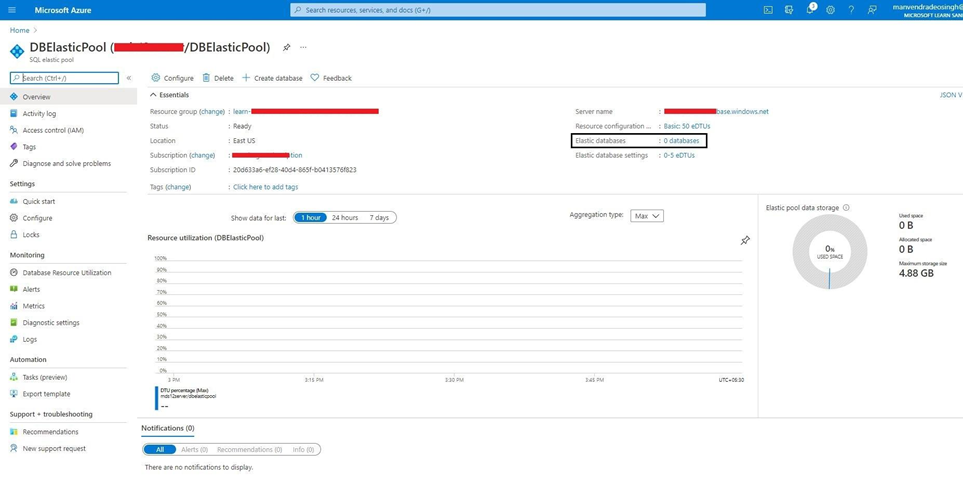The height and width of the screenshot is (493, 963).
Task: Click Delete in the command bar
Action: point(218,78)
